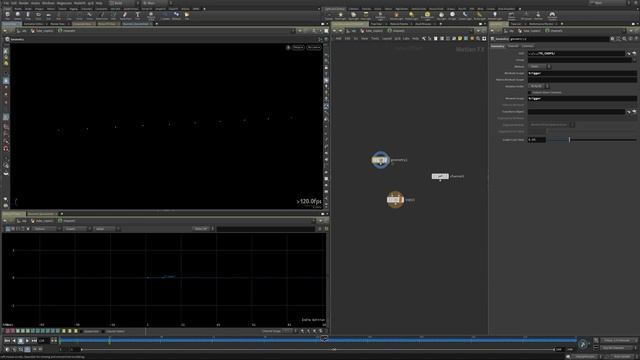This screenshot has height=360, width=640.
Task: Play the animation forward
Action: click(27, 340)
